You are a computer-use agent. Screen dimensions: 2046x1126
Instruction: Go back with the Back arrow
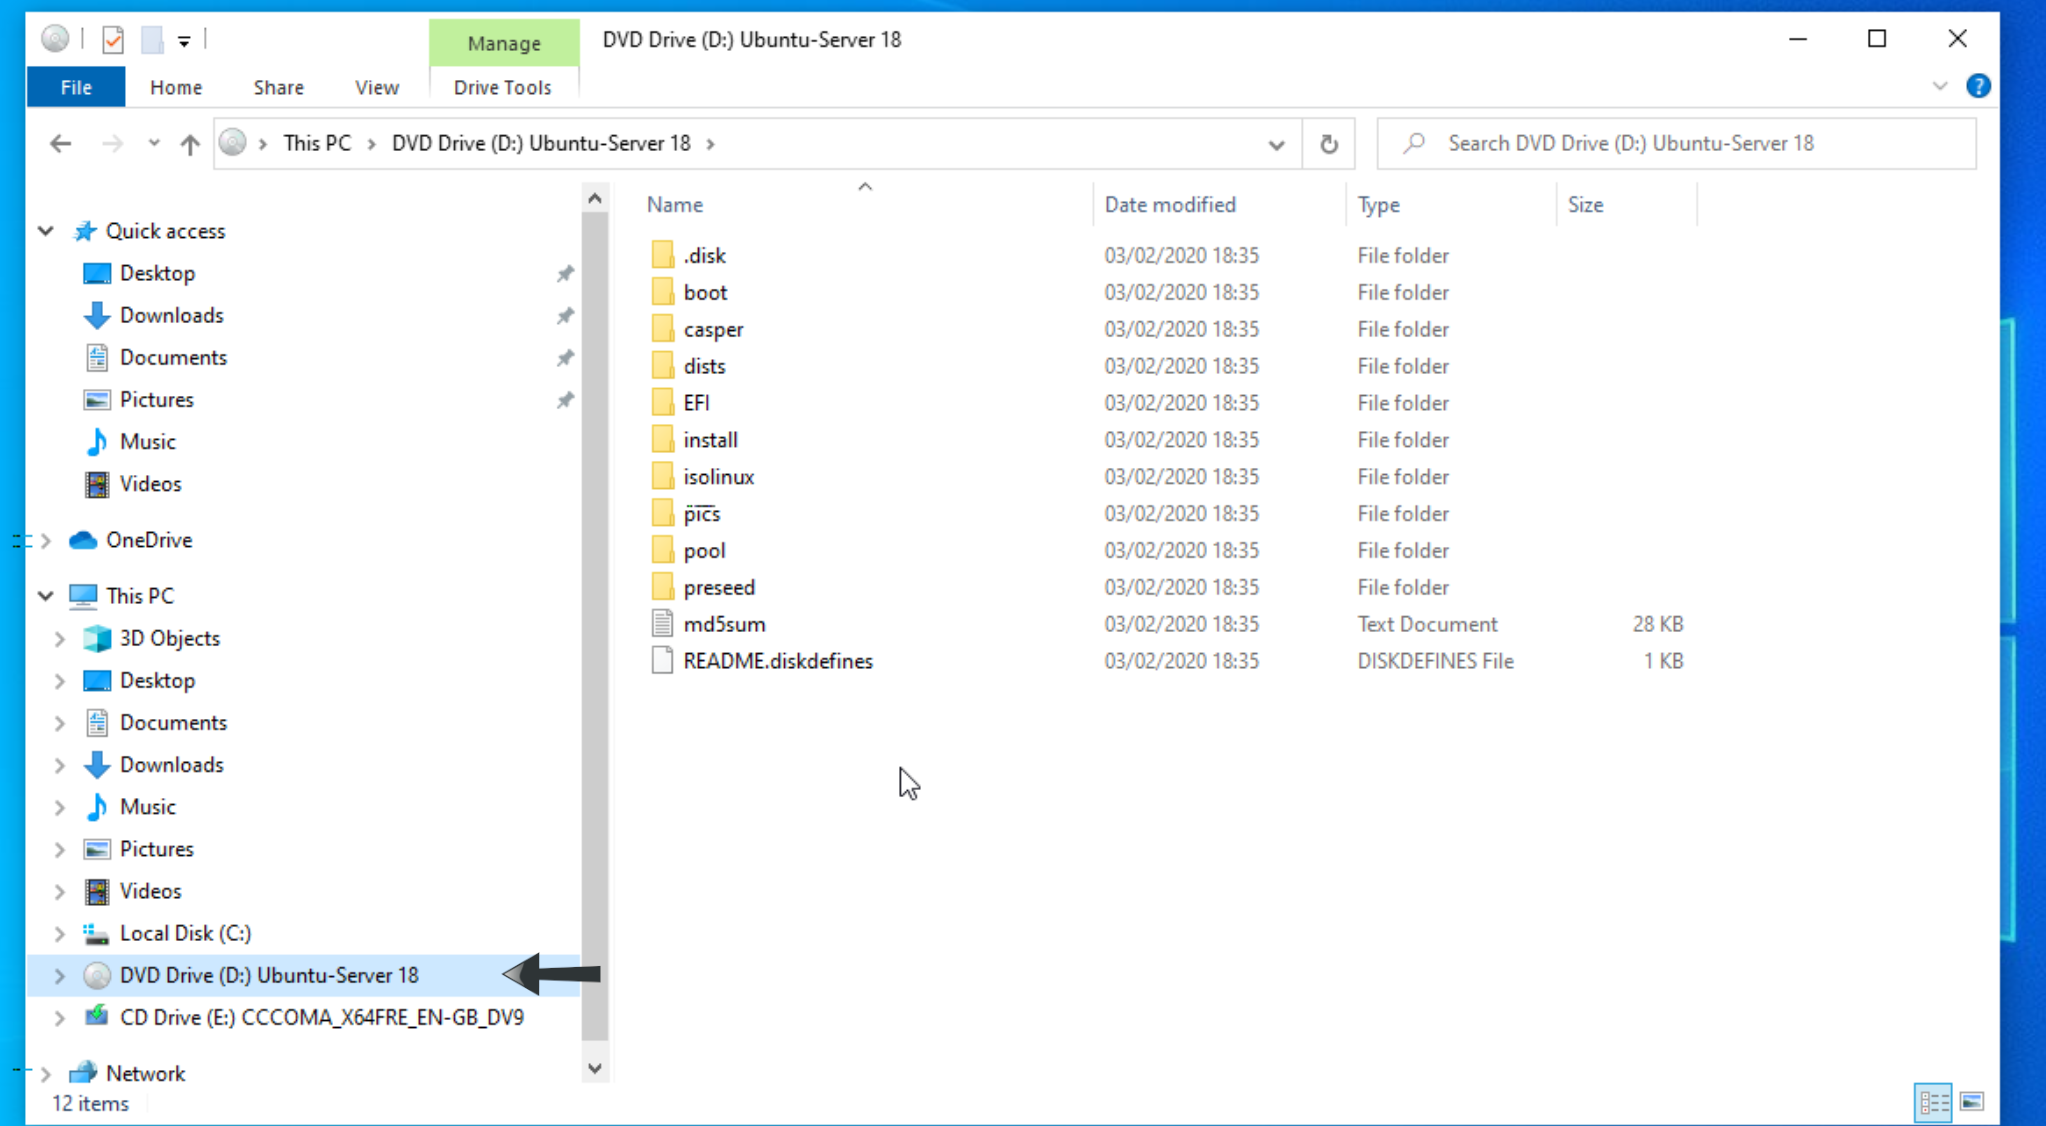pos(60,143)
